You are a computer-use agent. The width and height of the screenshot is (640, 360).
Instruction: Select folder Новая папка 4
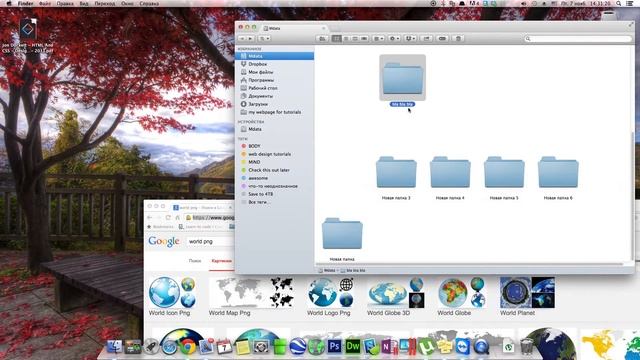coord(450,172)
